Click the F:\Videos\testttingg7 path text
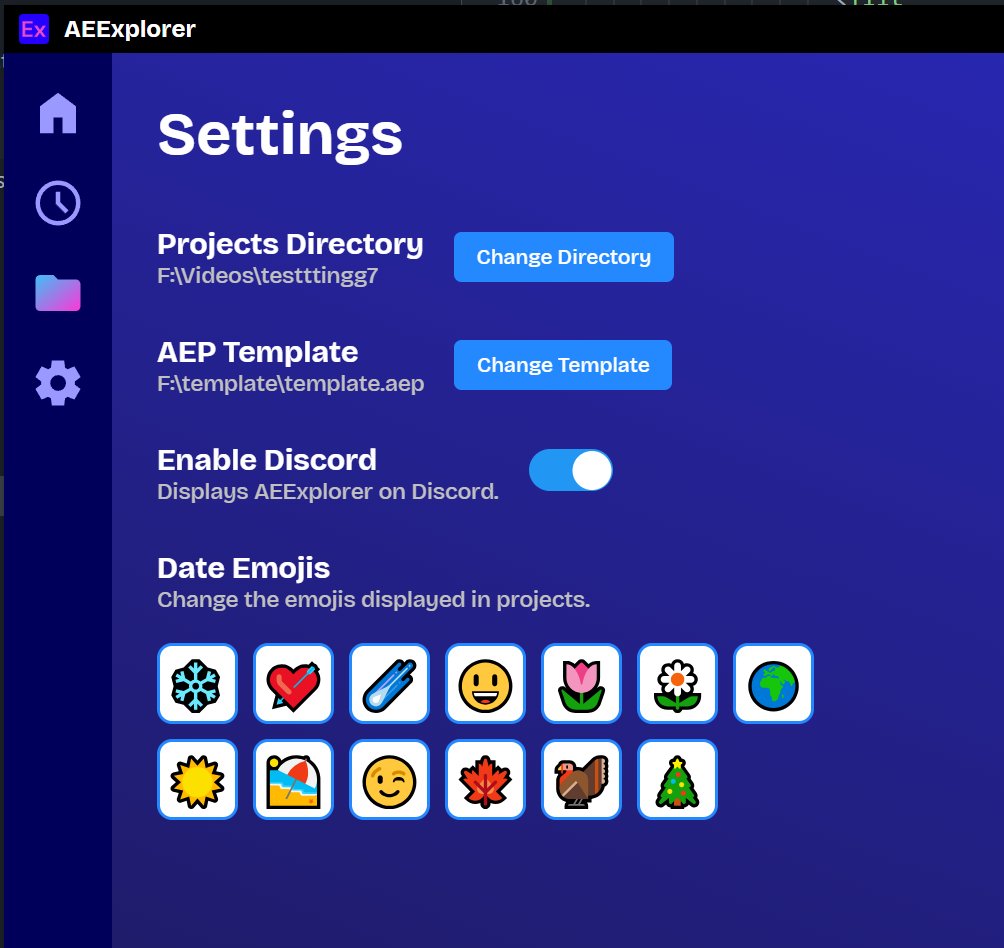This screenshot has width=1004, height=948. pos(268,276)
